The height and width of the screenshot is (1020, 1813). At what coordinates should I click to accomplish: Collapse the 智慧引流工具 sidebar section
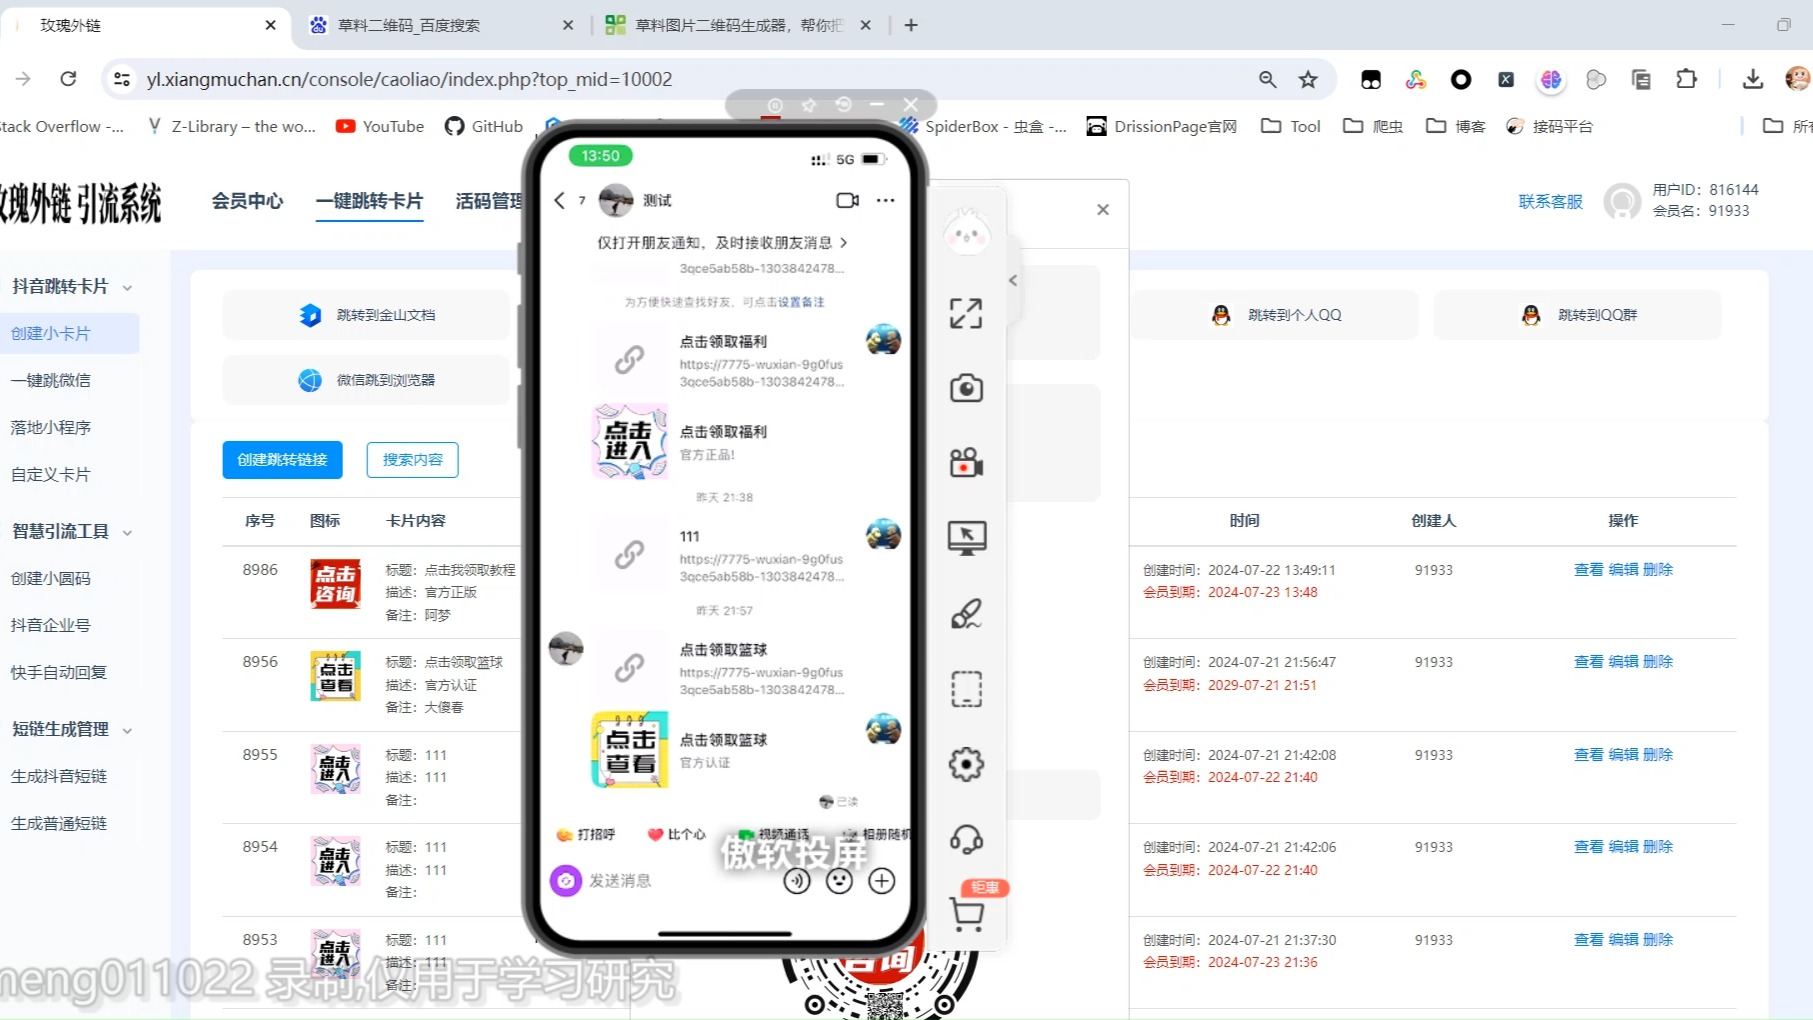tap(127, 533)
